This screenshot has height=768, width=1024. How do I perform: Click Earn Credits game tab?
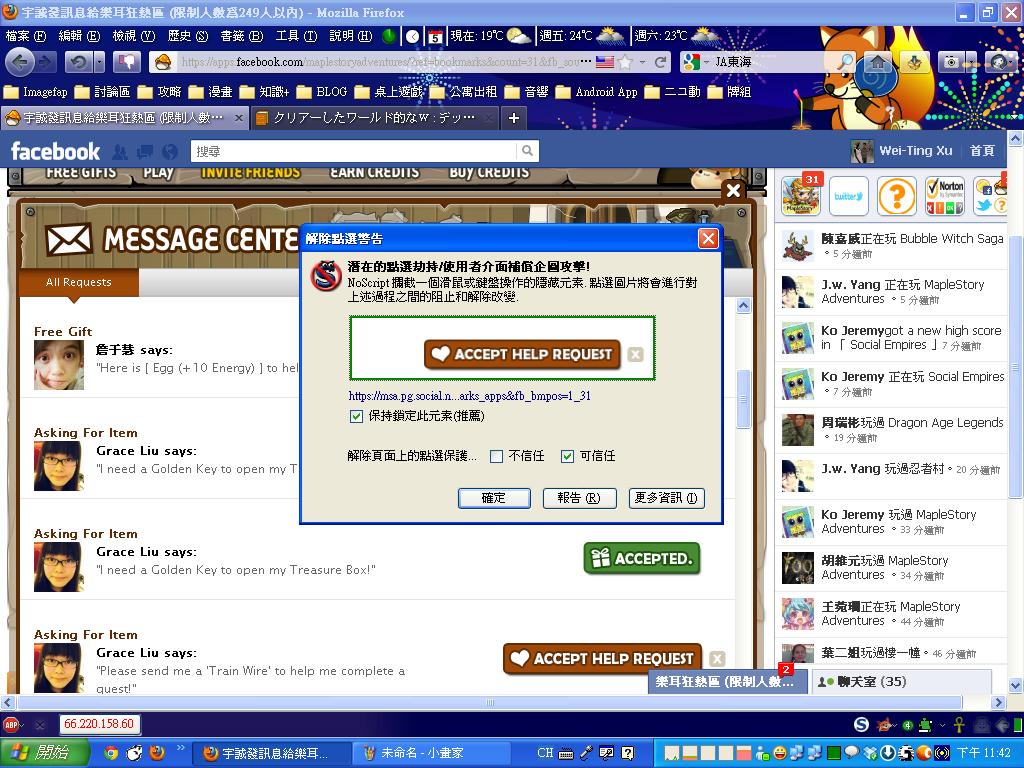click(x=374, y=173)
